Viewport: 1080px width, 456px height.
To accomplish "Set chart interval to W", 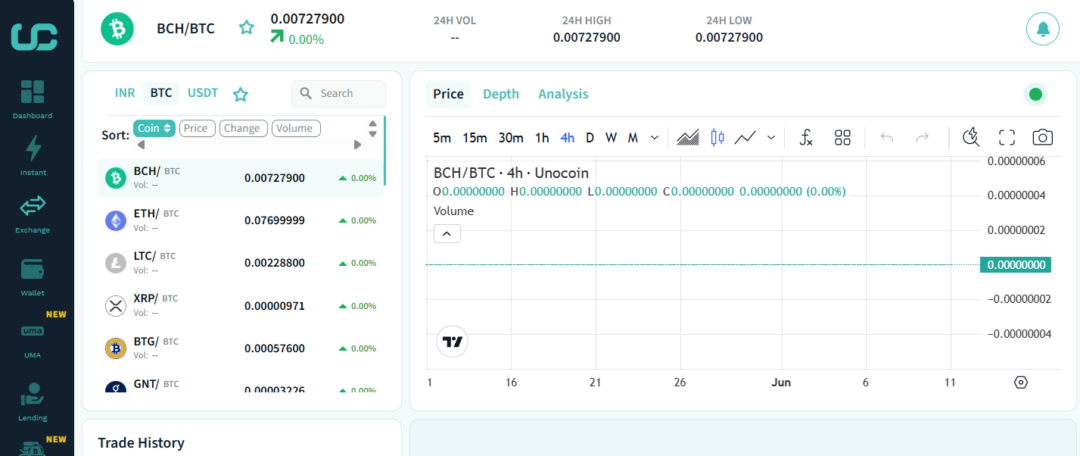I will tap(611, 138).
